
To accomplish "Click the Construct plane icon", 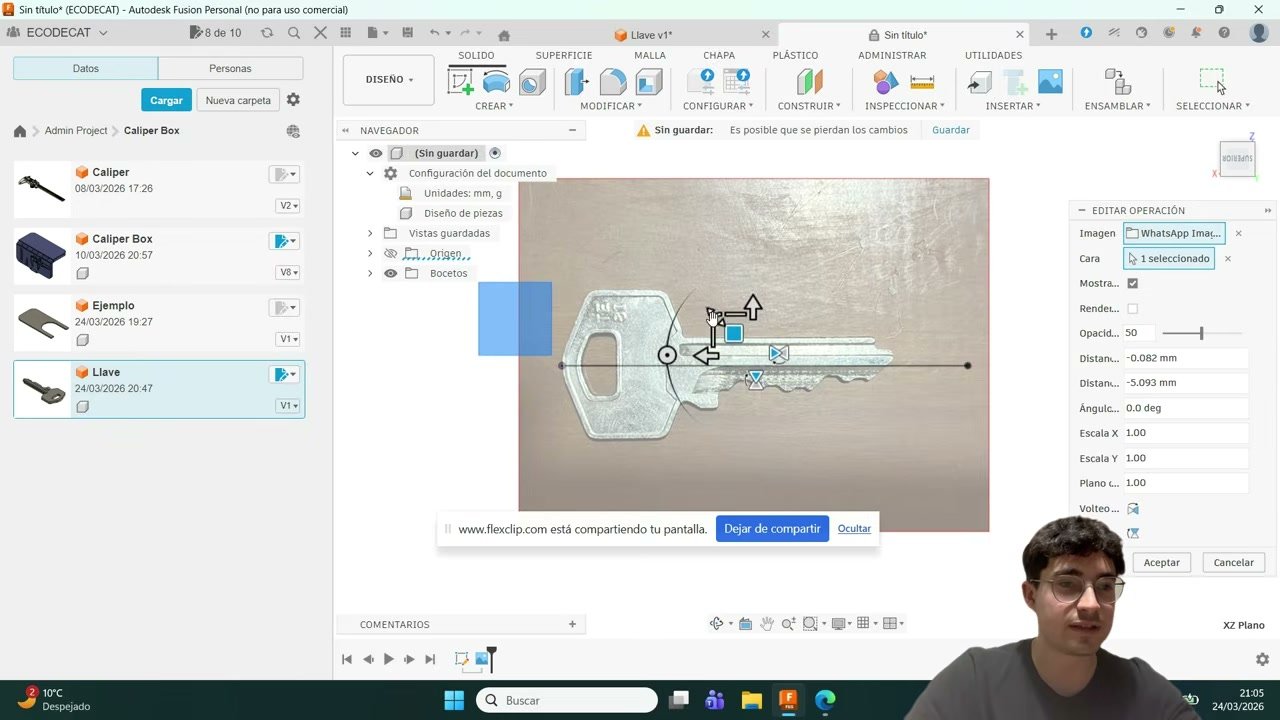I will [809, 81].
